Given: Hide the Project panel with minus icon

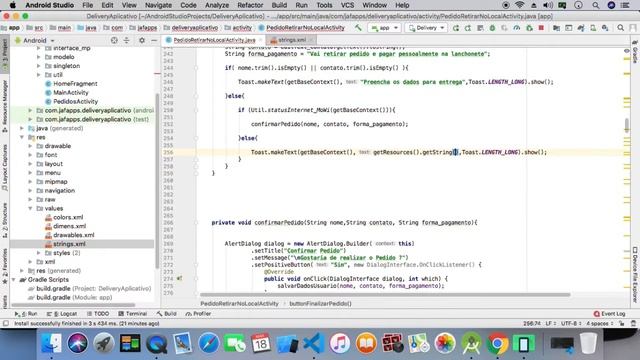Looking at the screenshot, I should click(154, 40).
